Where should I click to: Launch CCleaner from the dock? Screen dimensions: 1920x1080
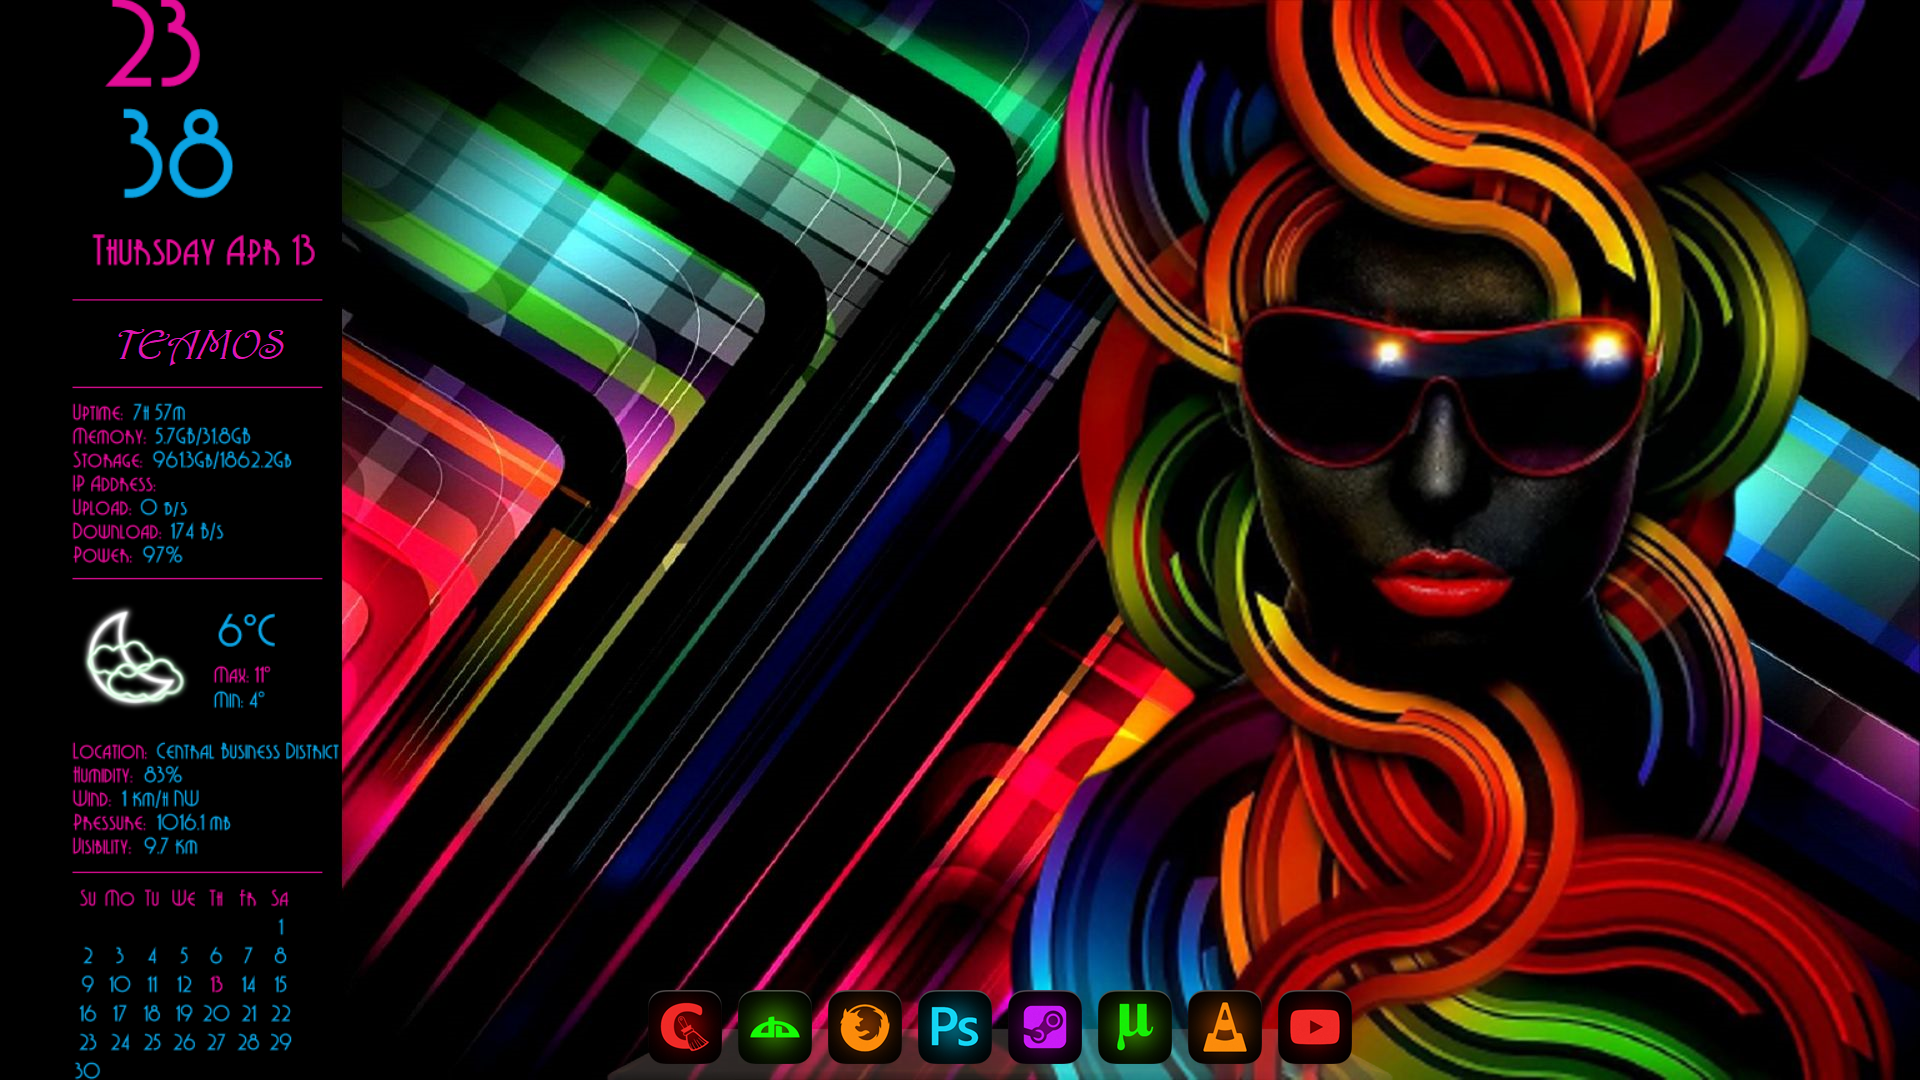(x=685, y=1027)
